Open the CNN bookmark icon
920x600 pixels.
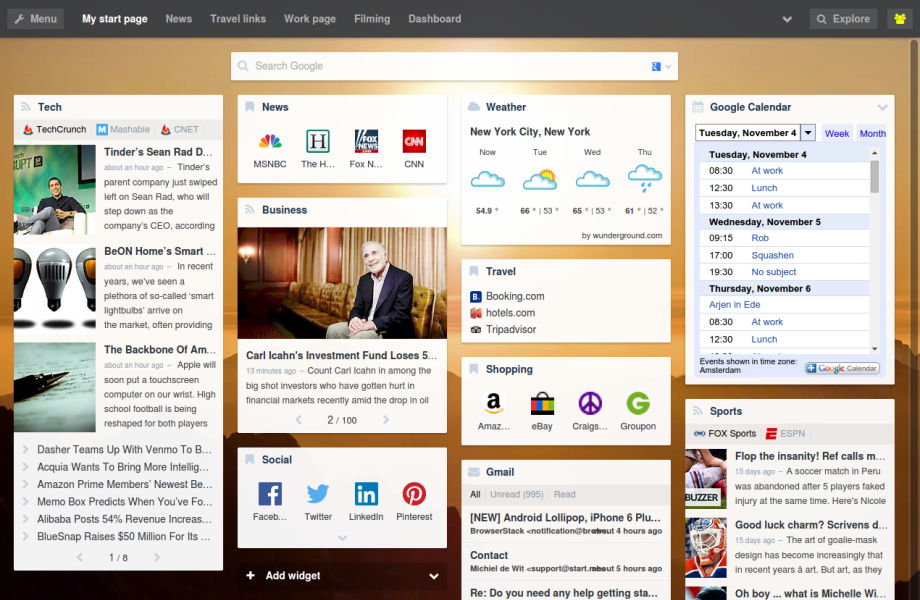point(414,141)
